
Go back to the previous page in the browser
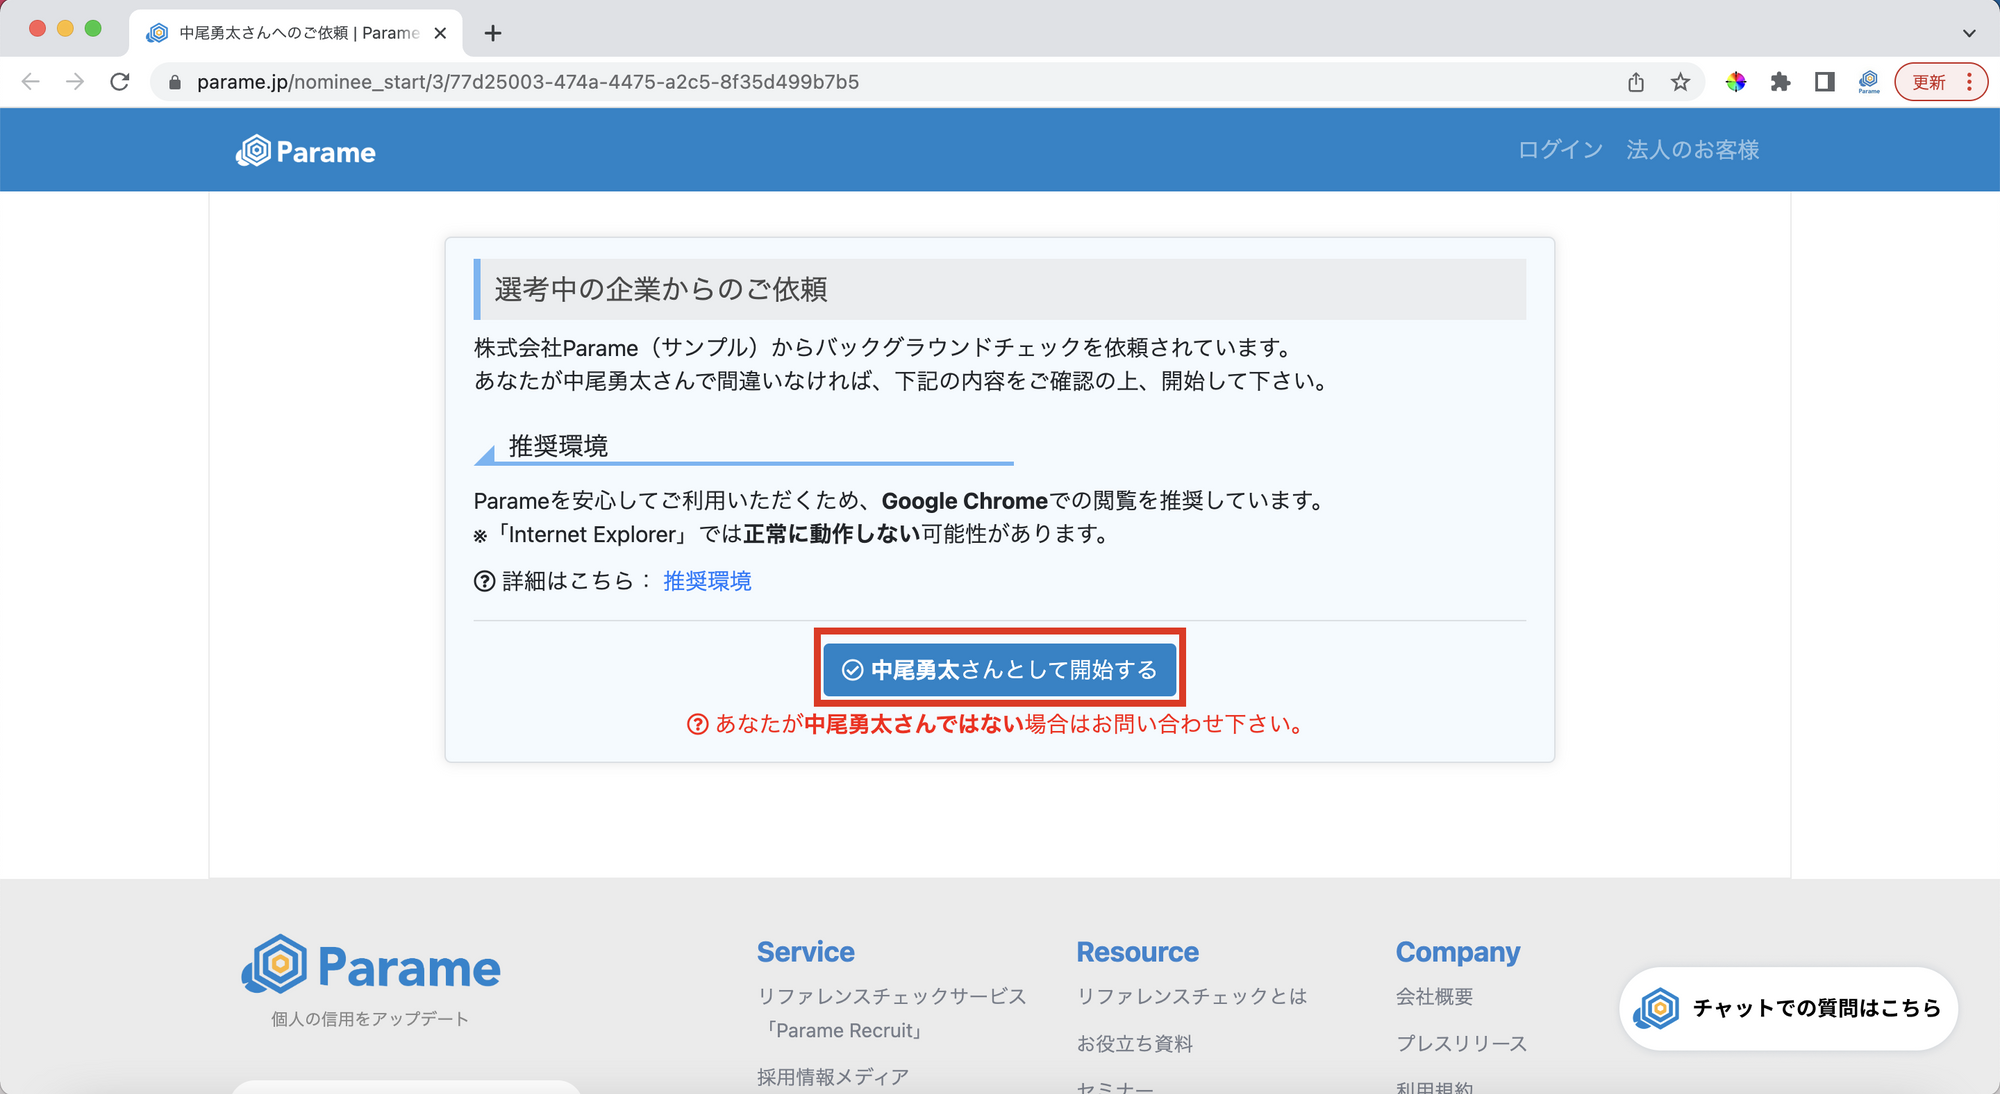point(31,82)
